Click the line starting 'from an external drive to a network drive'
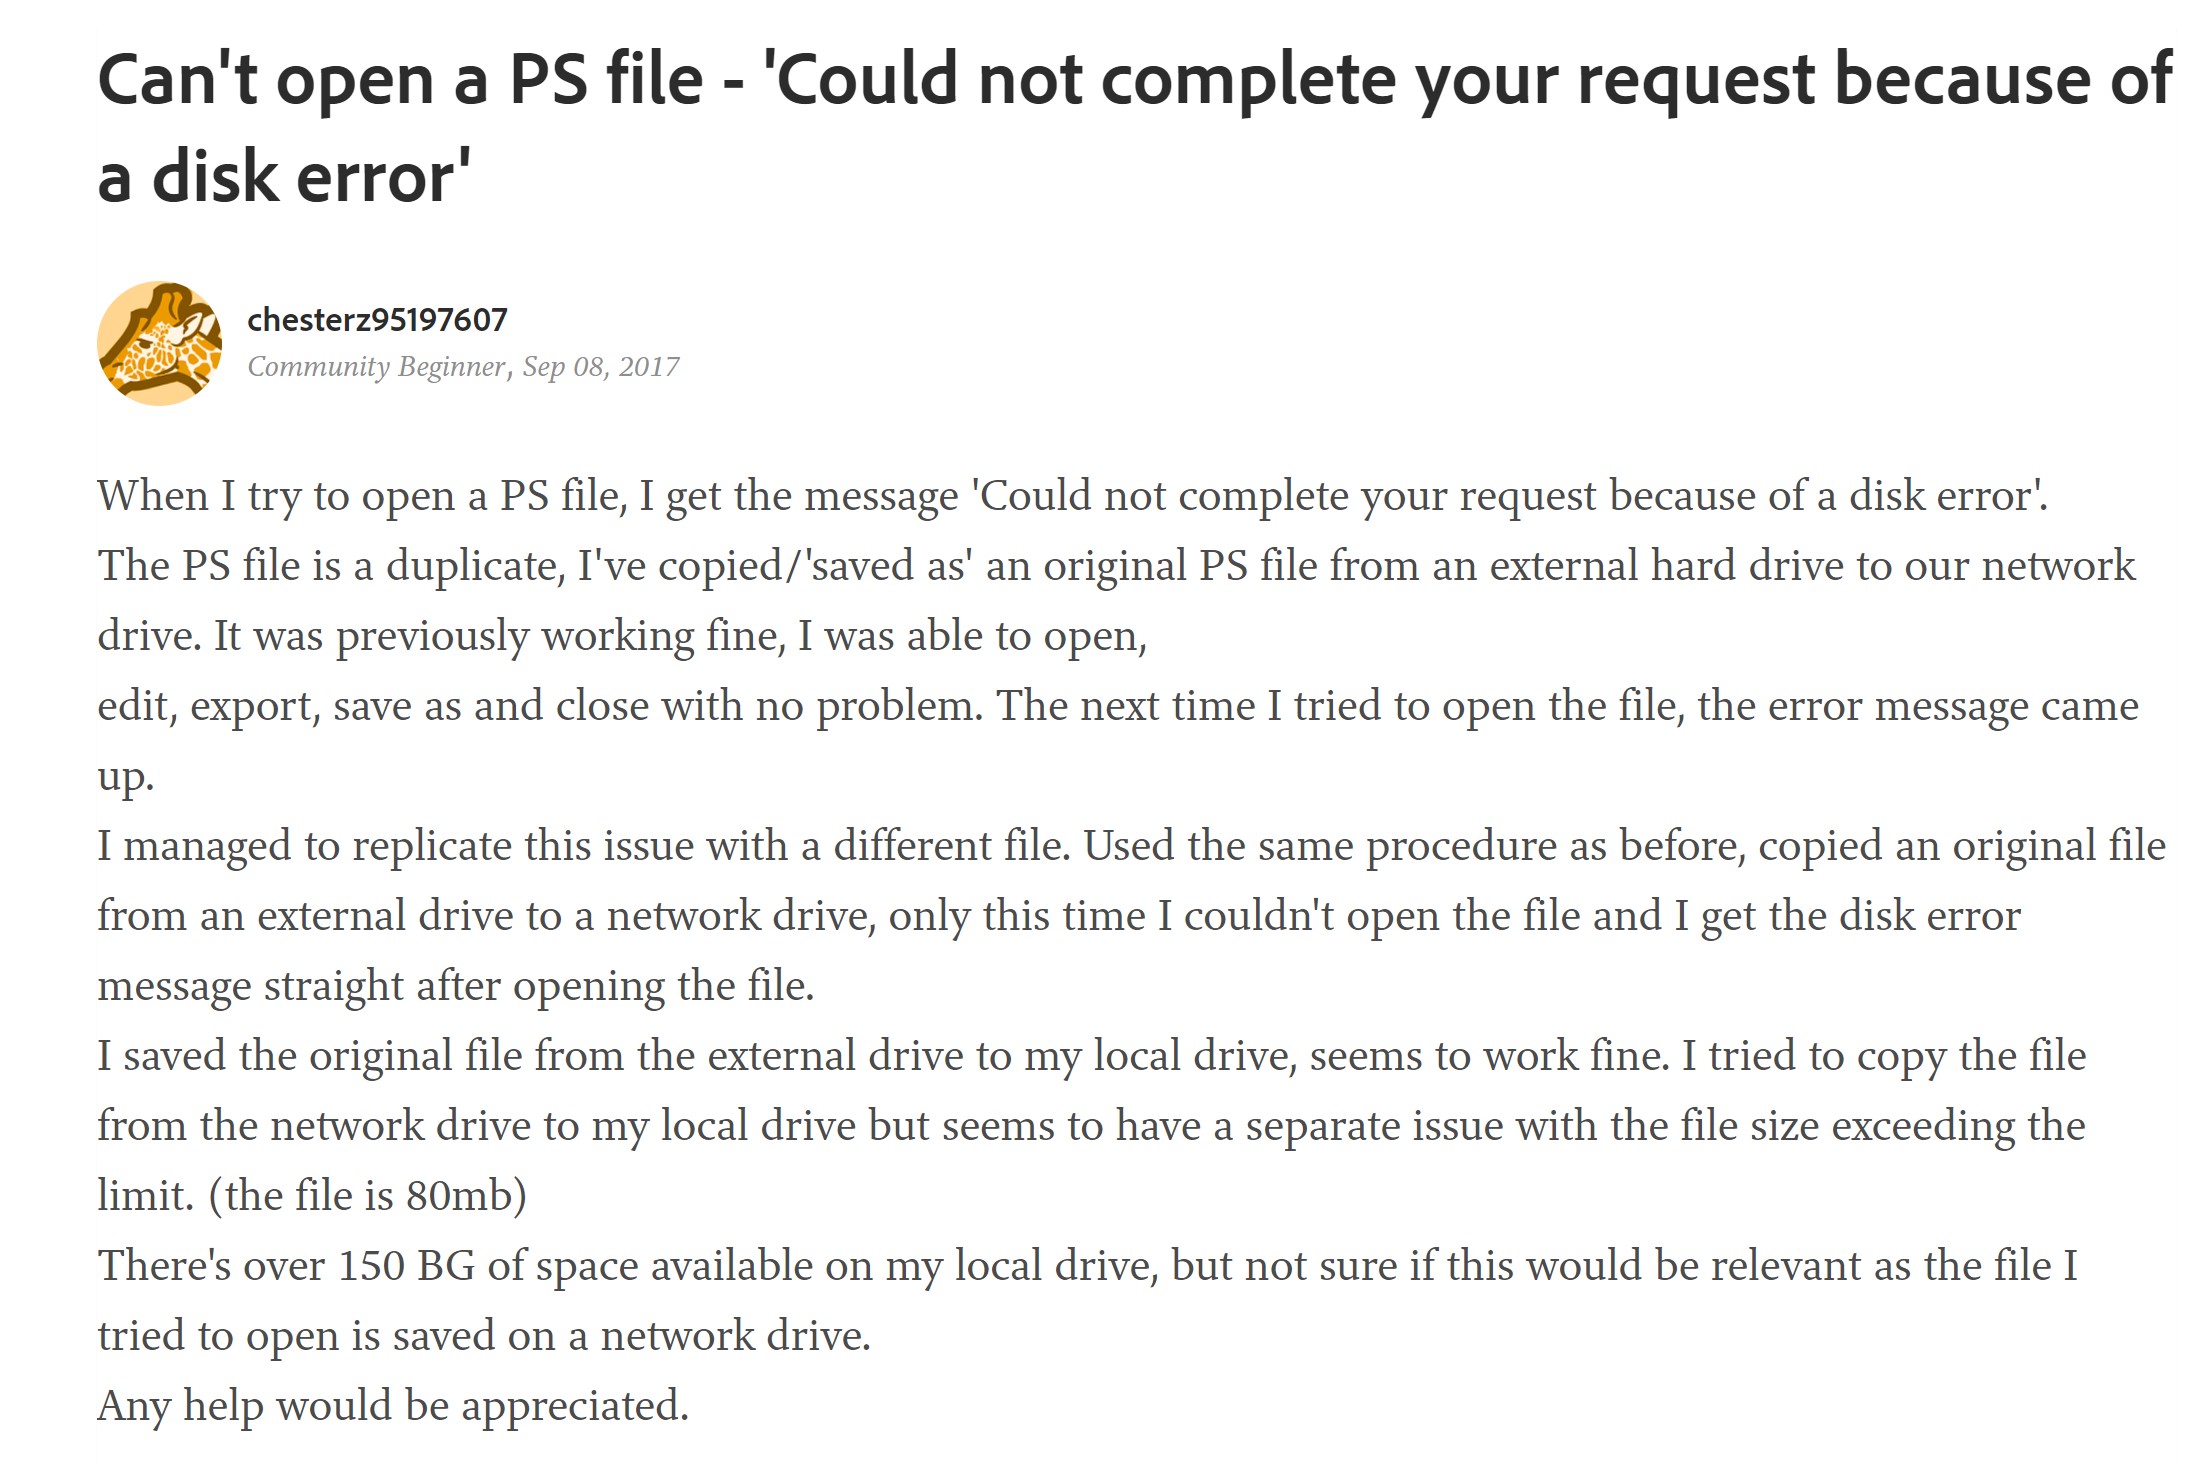 pos(1058,916)
